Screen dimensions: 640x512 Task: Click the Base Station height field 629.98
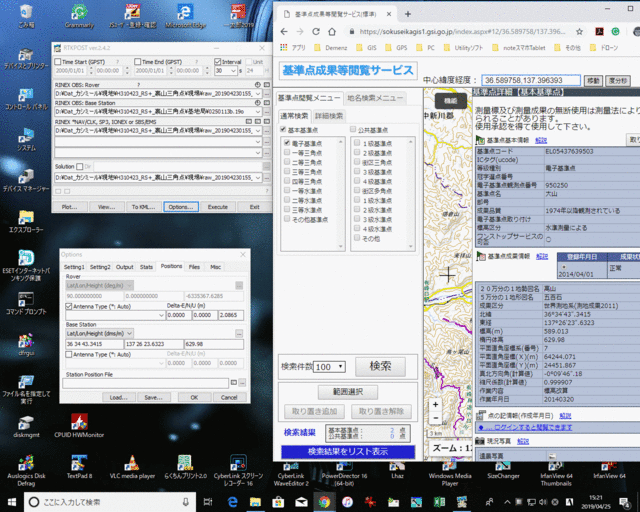click(214, 344)
